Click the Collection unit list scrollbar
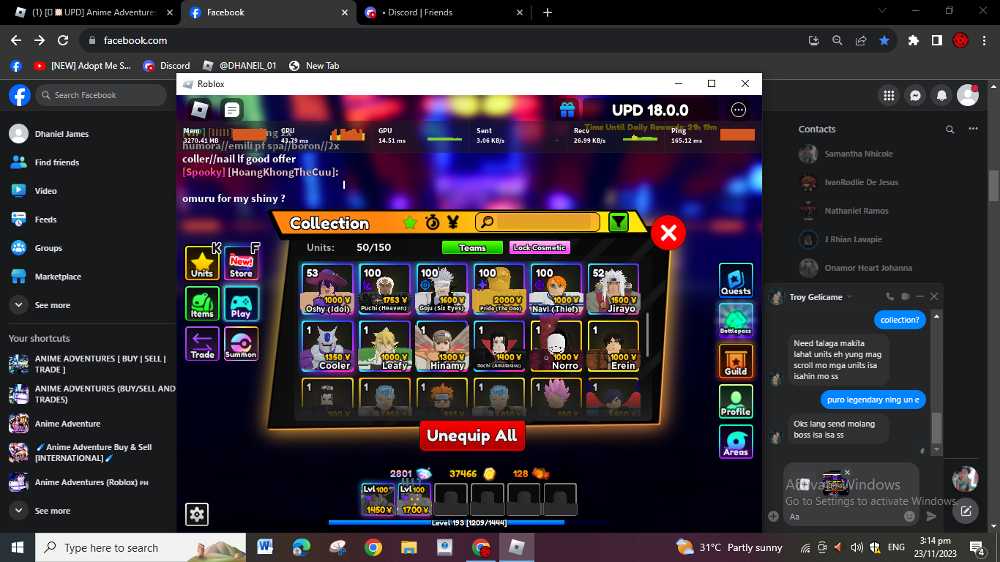This screenshot has height=562, width=1000. pyautogui.click(x=647, y=335)
